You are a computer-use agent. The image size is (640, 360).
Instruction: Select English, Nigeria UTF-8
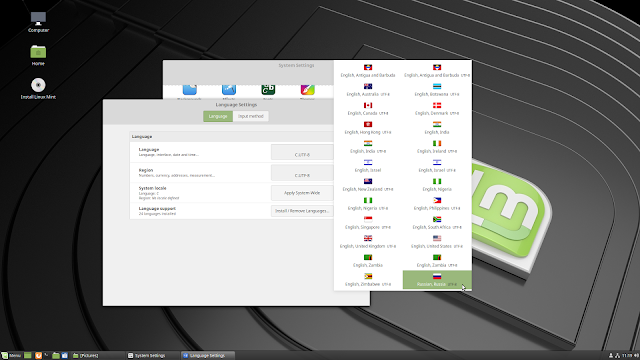tap(368, 204)
